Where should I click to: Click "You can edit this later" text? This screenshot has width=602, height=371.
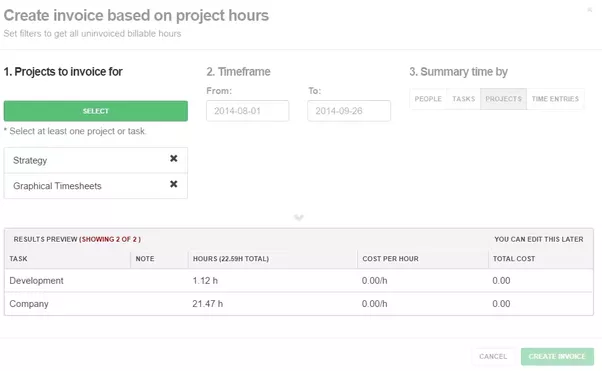[x=539, y=239]
